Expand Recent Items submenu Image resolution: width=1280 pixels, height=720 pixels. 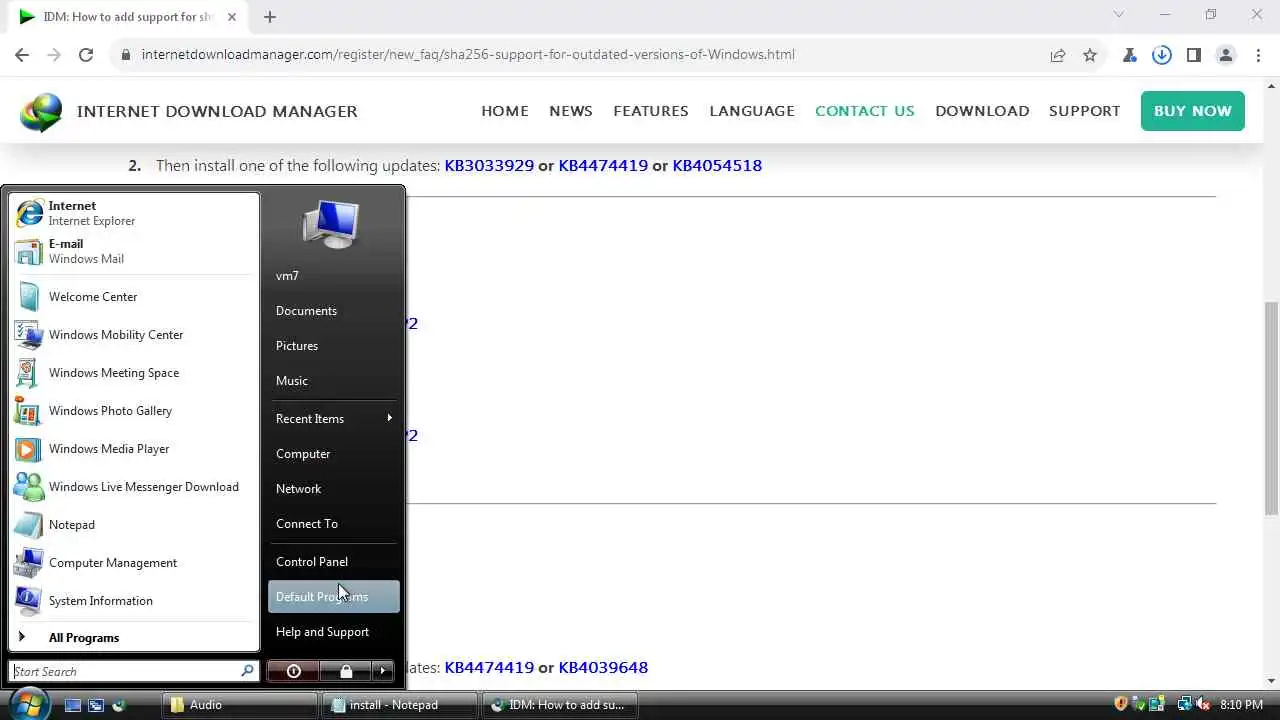pos(334,419)
